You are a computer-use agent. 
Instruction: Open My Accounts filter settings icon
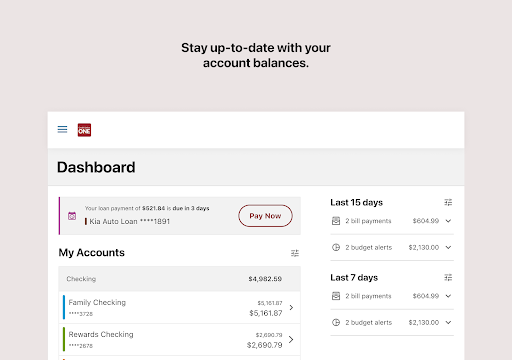coord(295,253)
